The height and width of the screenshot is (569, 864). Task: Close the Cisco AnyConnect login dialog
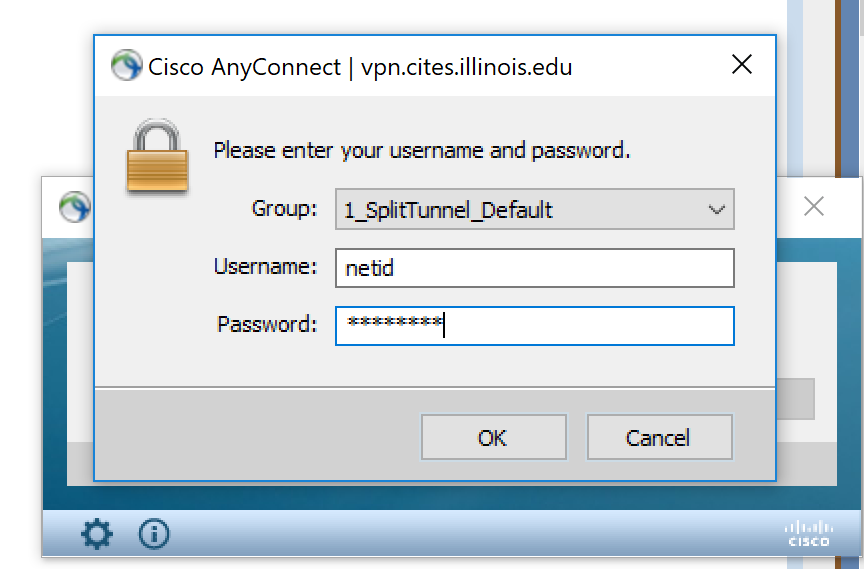[x=742, y=64]
